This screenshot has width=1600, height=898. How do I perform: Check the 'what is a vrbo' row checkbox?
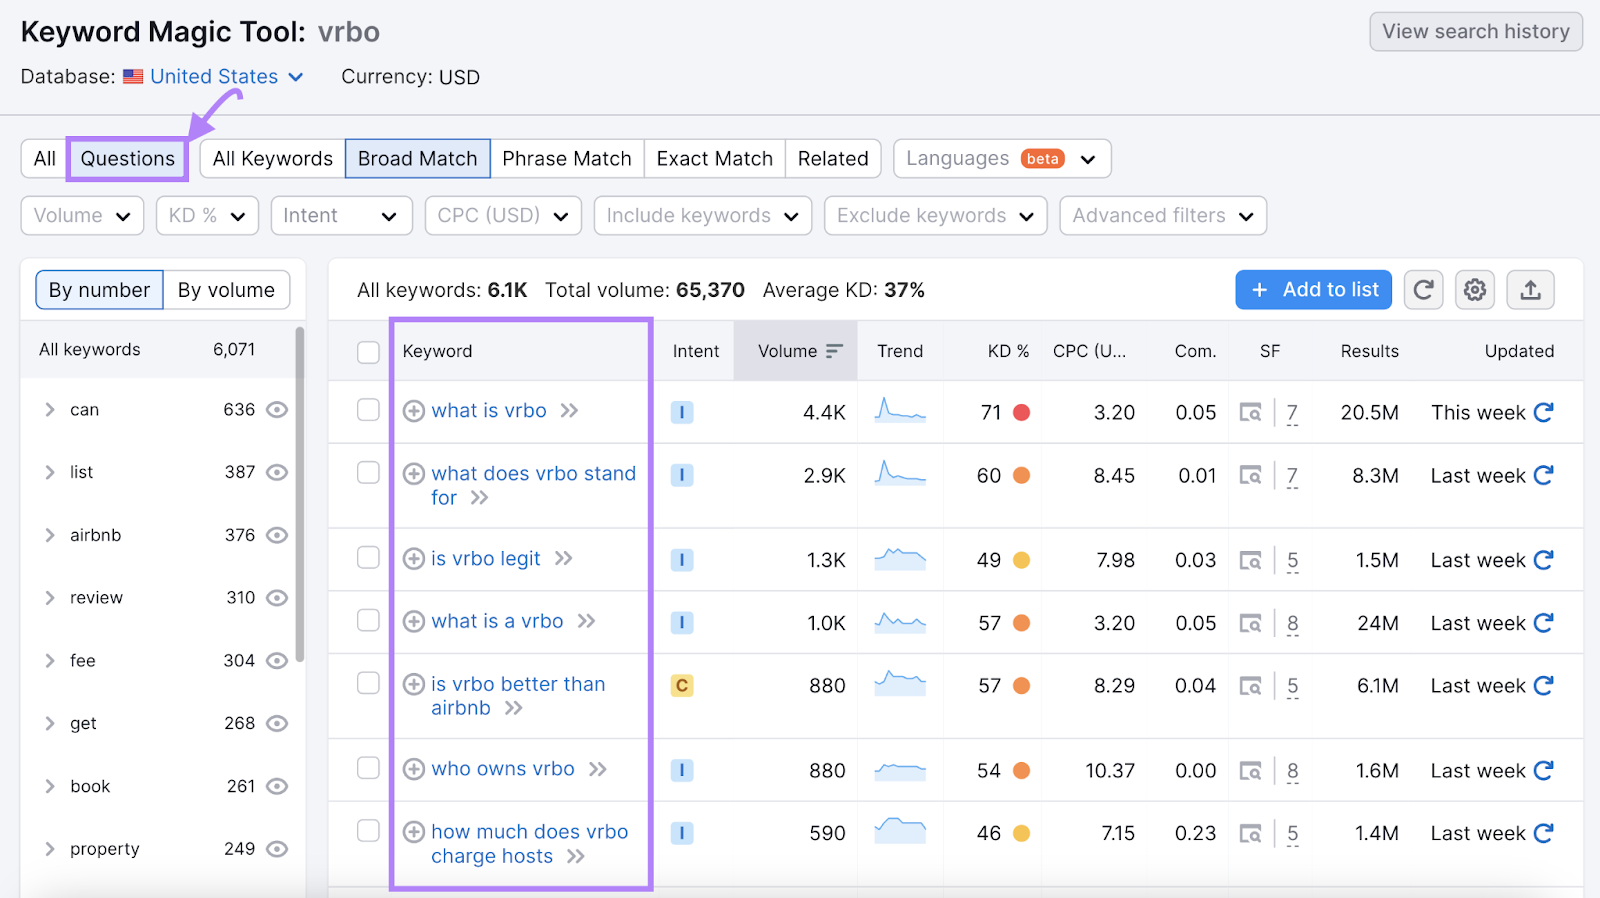tap(368, 620)
